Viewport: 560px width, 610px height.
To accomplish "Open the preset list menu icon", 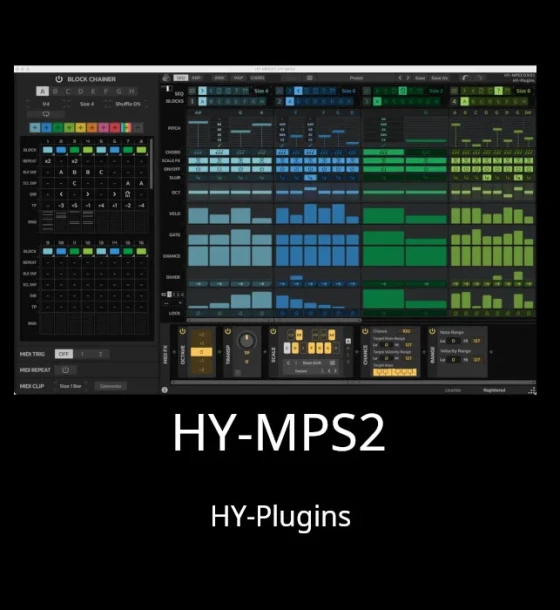I will (x=309, y=78).
